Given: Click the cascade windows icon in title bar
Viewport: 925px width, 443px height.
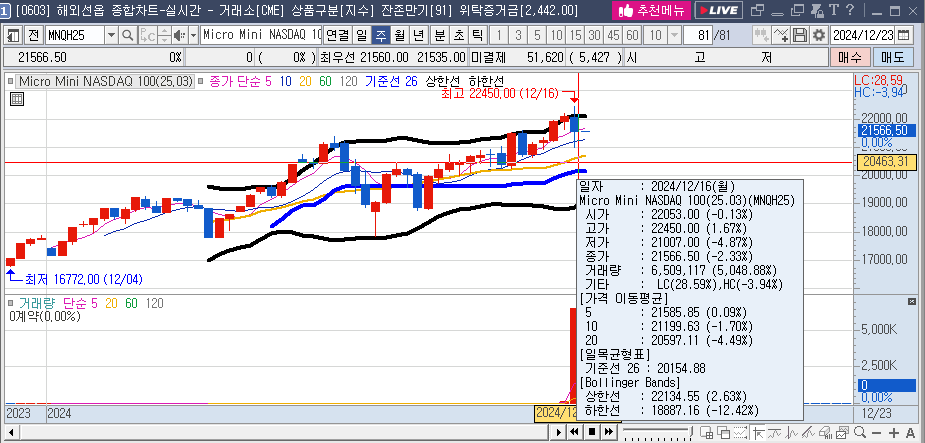Looking at the screenshot, I should click(798, 10).
